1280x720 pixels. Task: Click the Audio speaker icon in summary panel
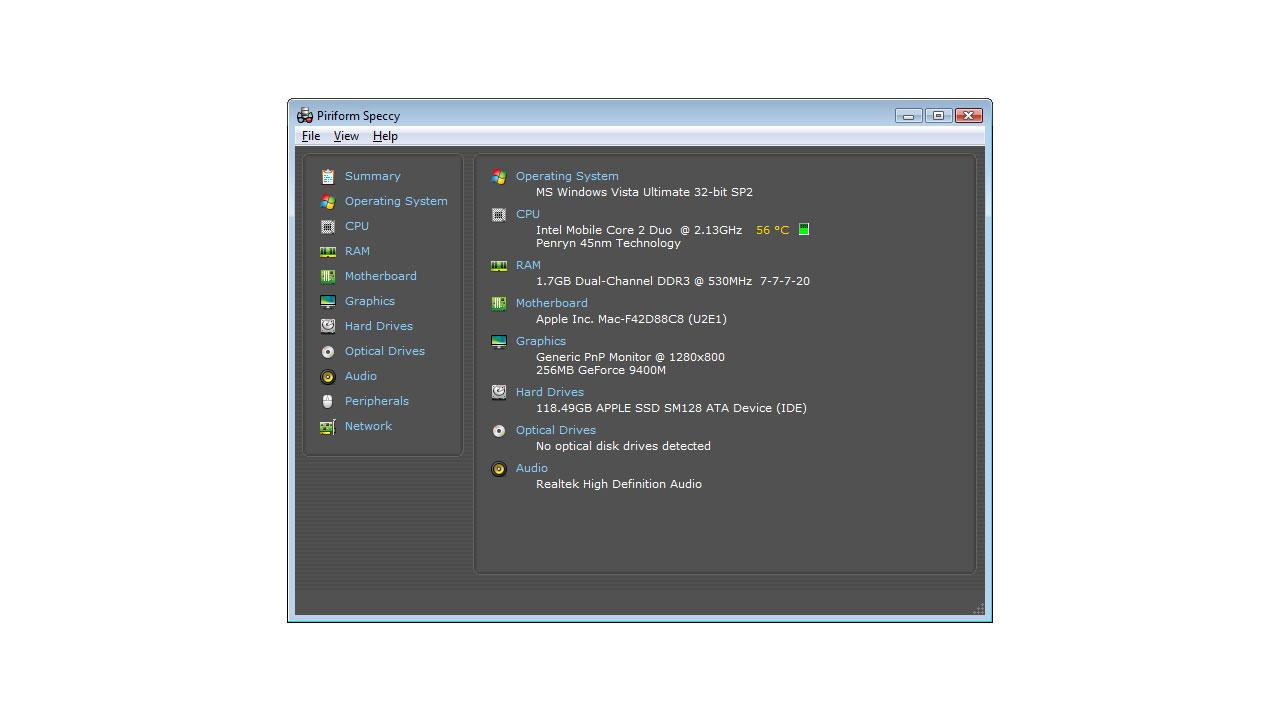pos(498,468)
